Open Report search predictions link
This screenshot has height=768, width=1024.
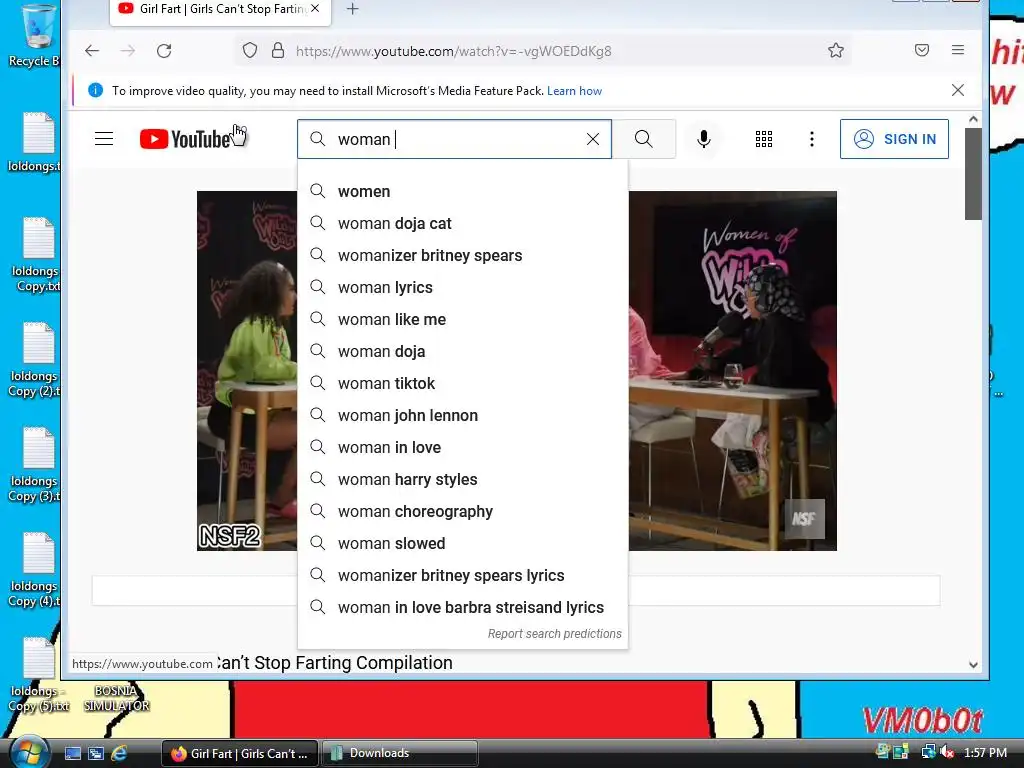554,633
